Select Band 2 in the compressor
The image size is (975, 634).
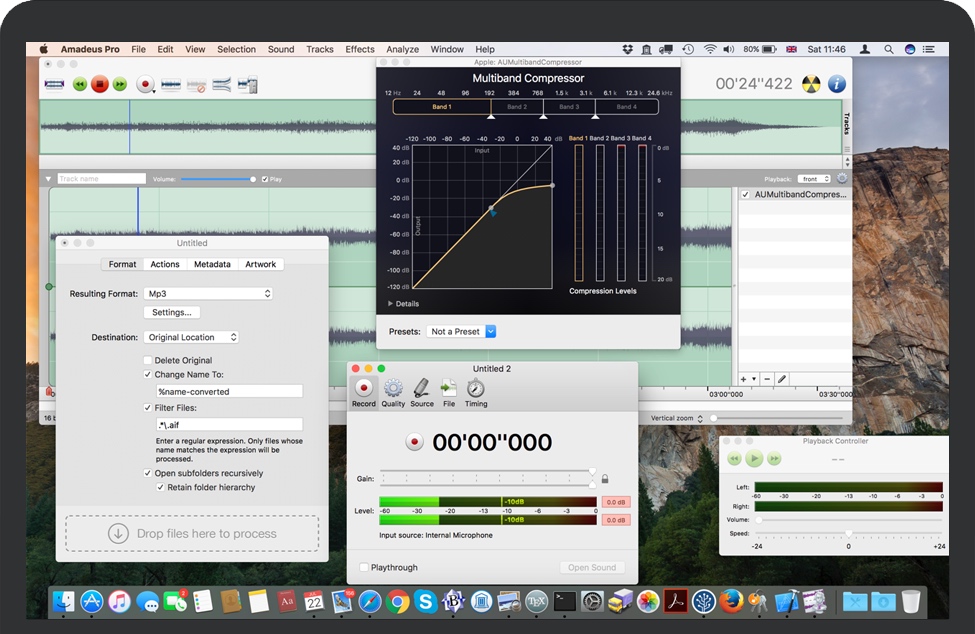pos(517,107)
